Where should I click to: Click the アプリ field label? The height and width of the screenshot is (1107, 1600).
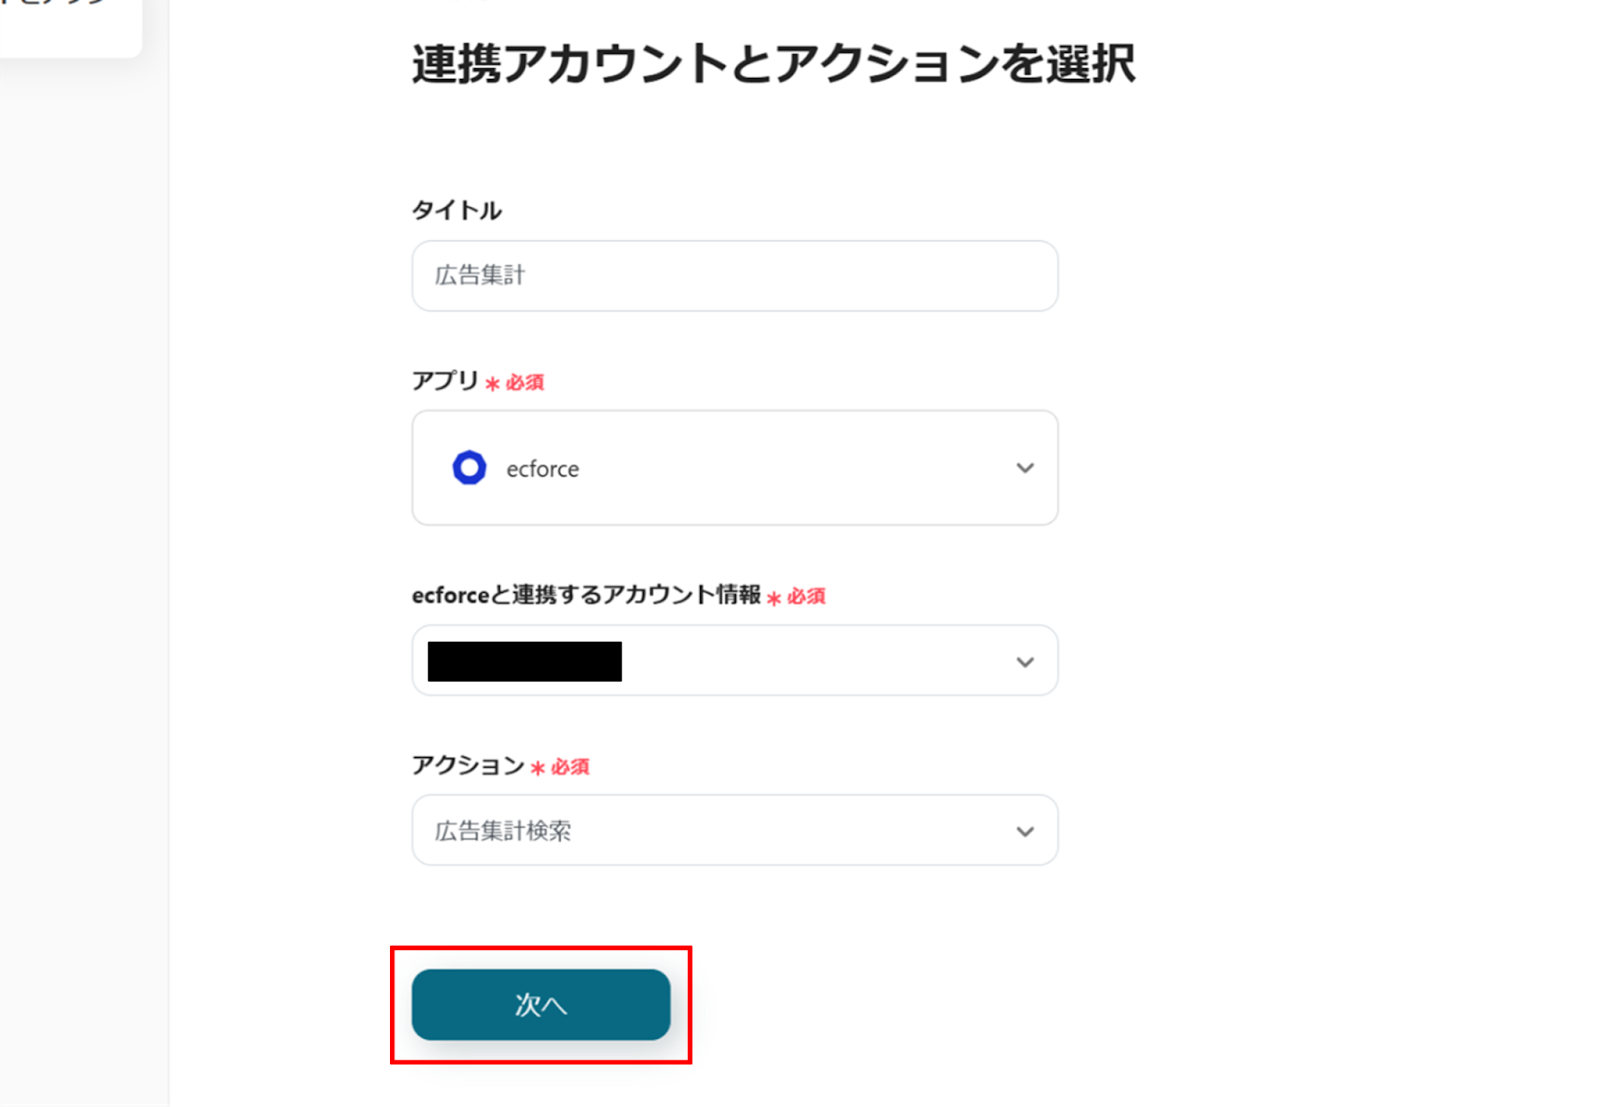tap(445, 381)
